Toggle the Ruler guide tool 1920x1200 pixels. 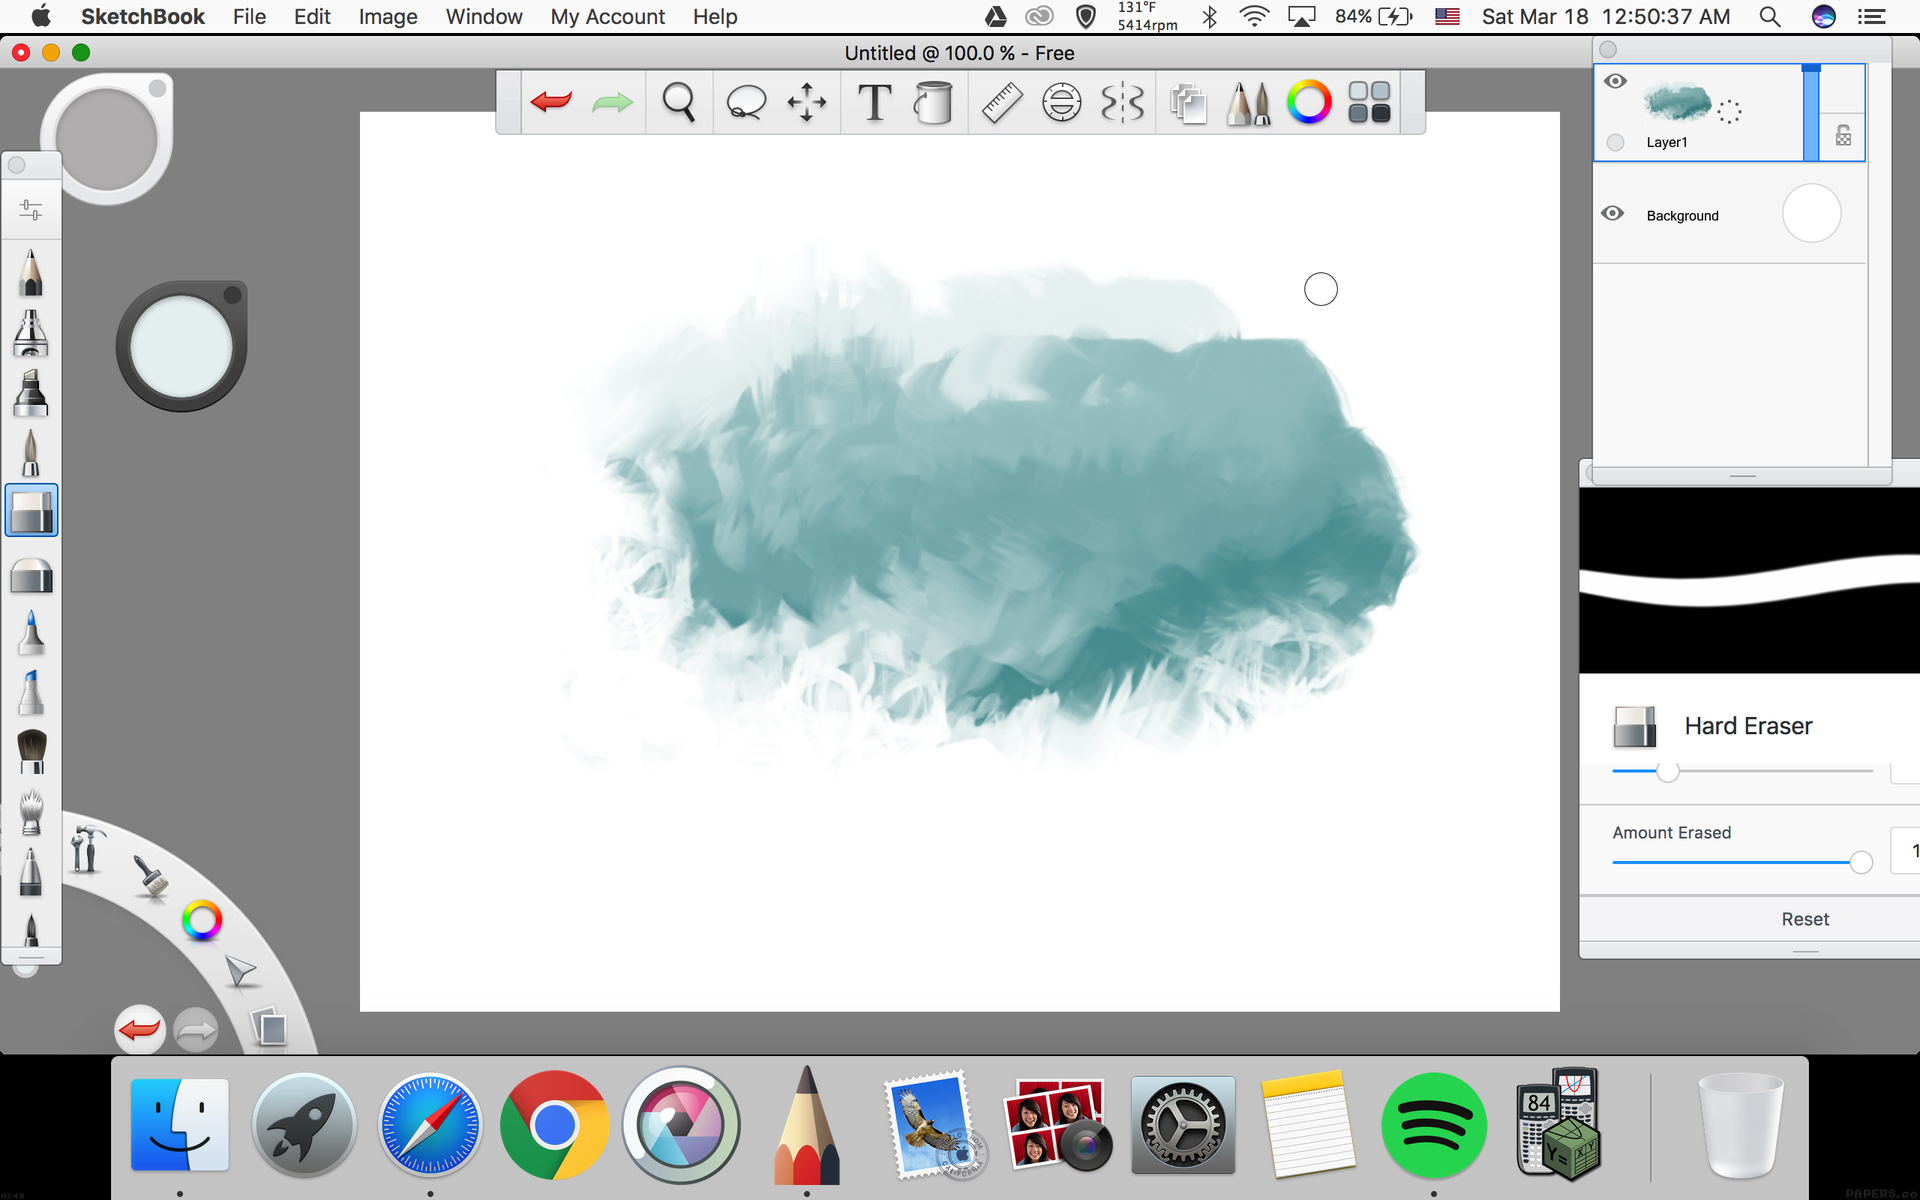1001,102
